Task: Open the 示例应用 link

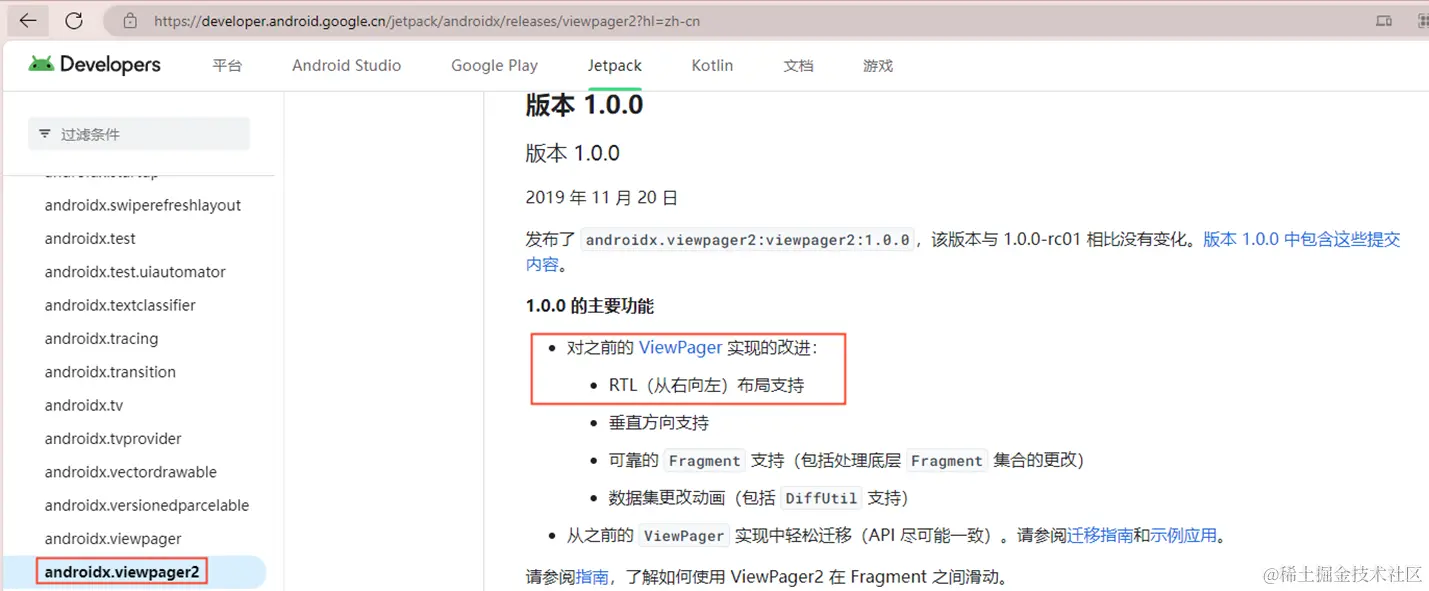Action: coord(1183,535)
